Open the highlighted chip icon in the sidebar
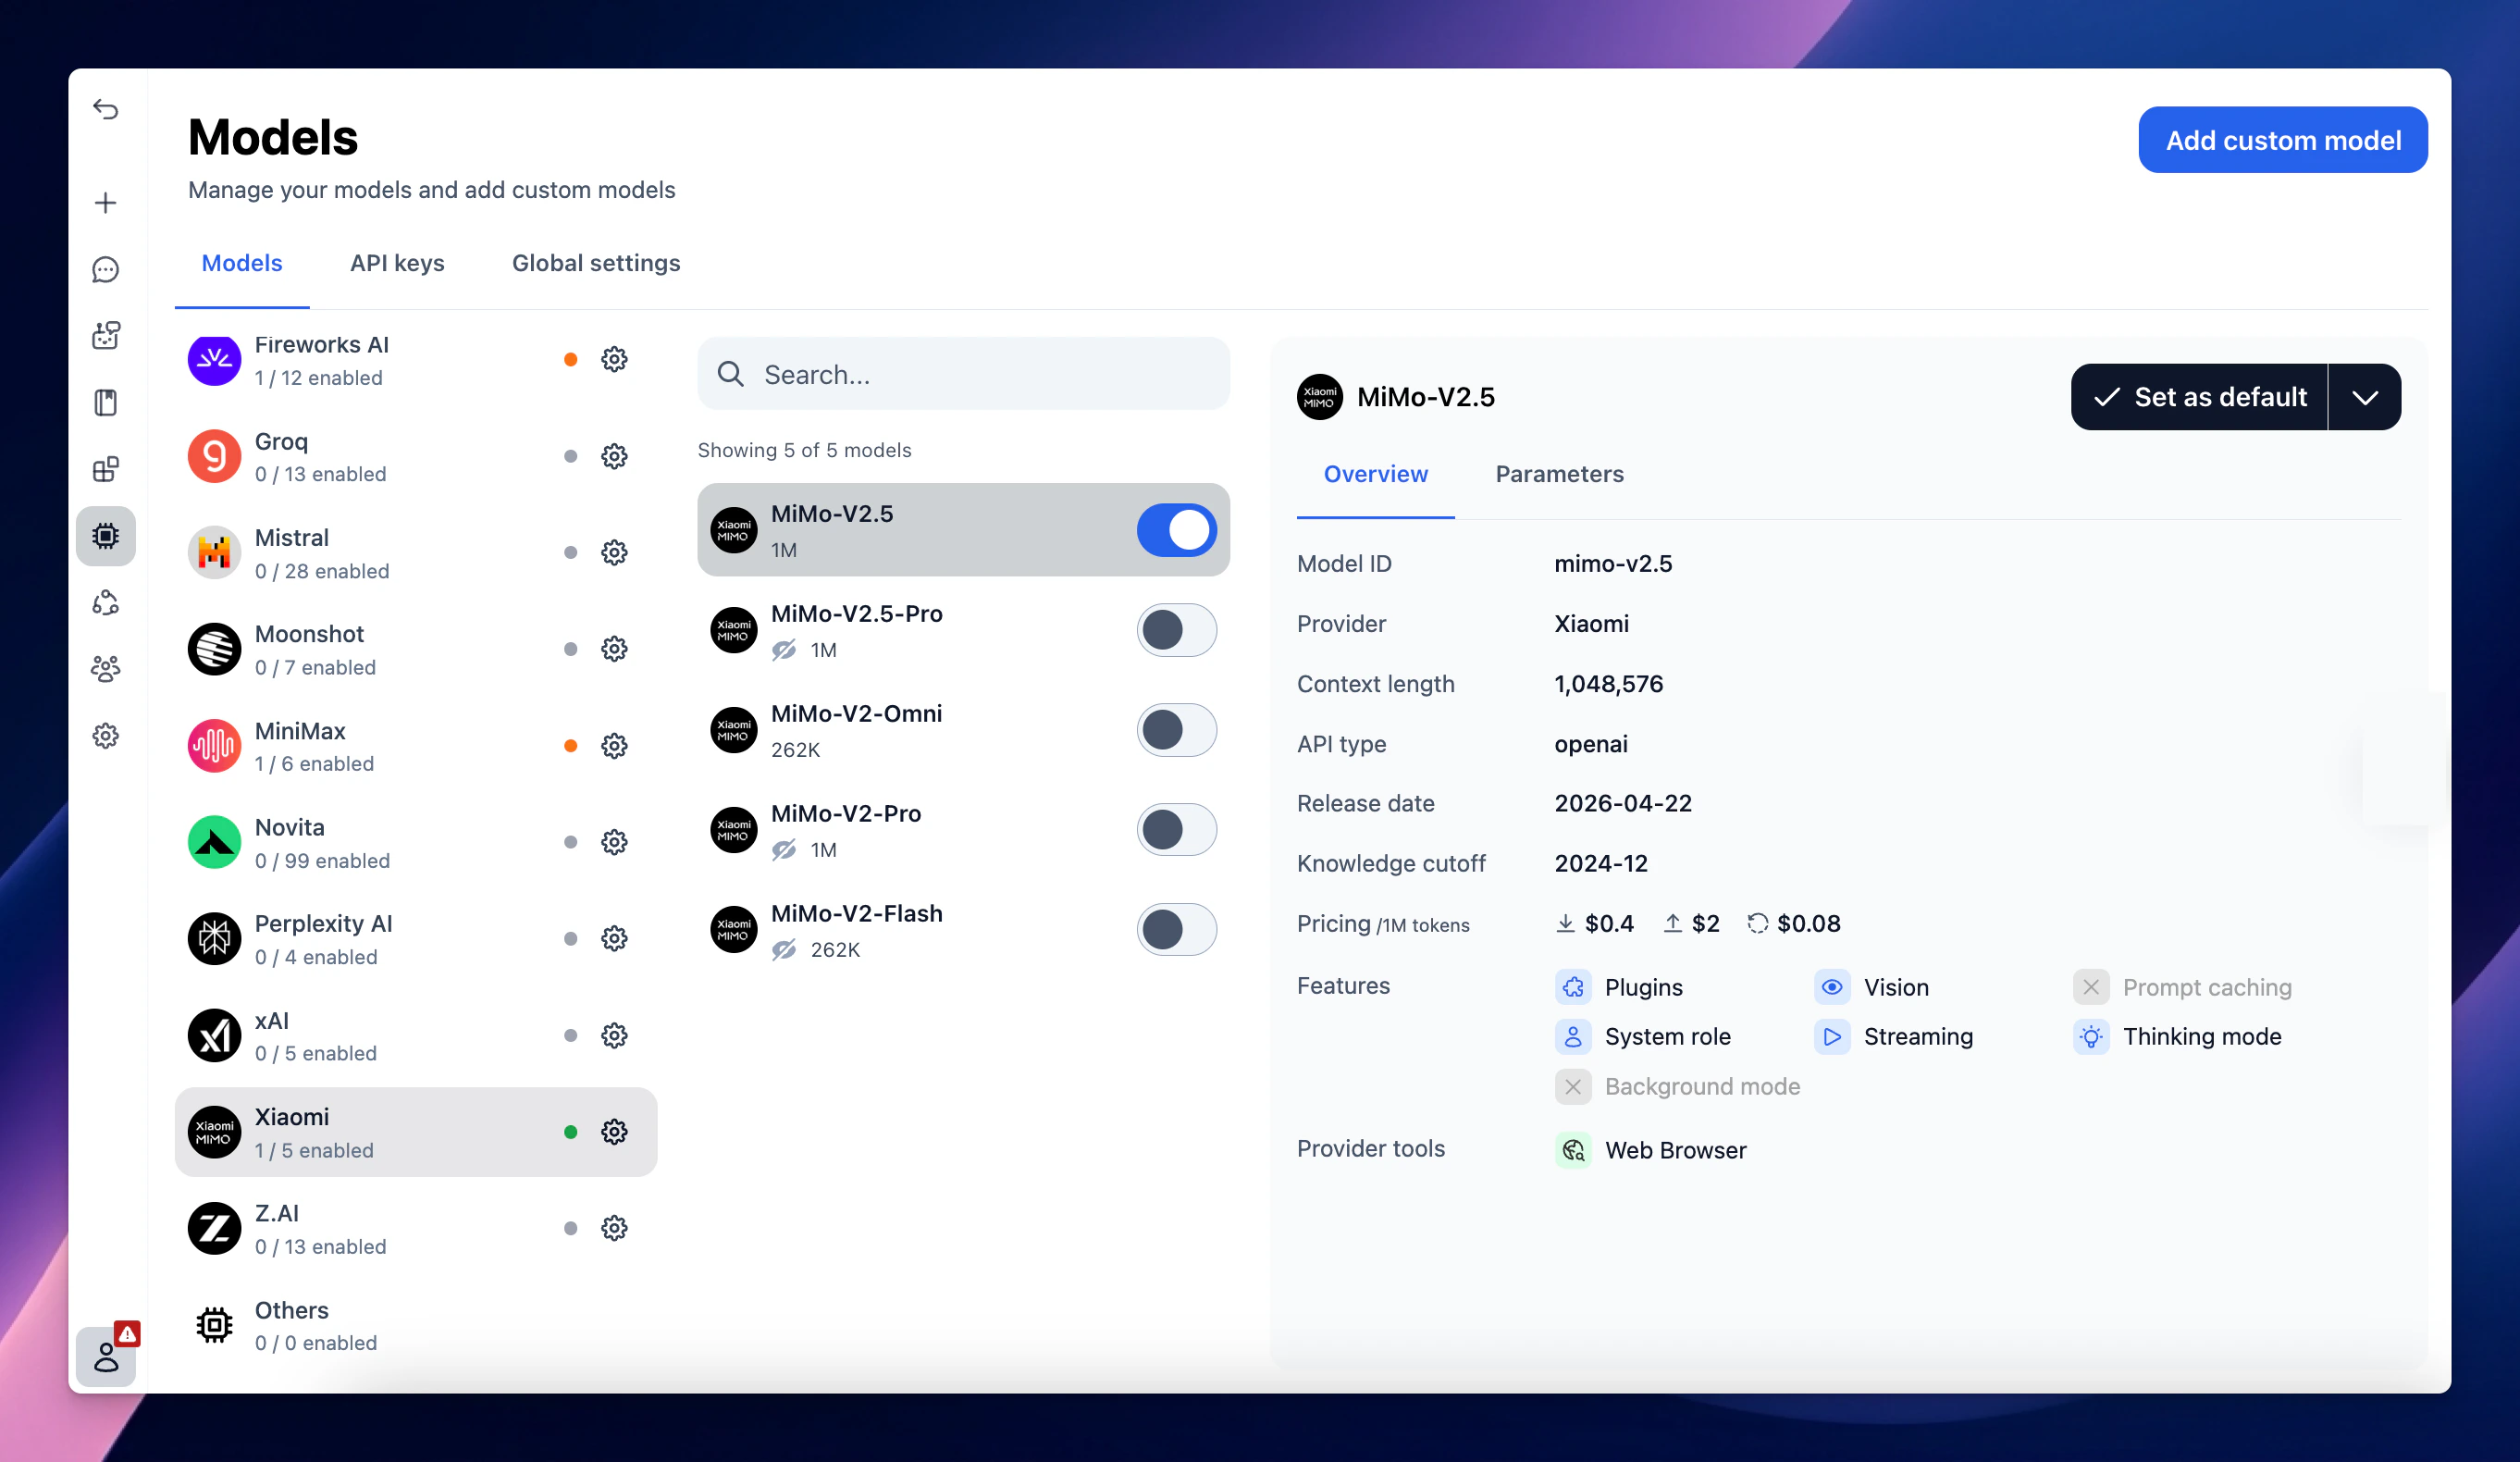Viewport: 2520px width, 1462px height. click(x=106, y=536)
